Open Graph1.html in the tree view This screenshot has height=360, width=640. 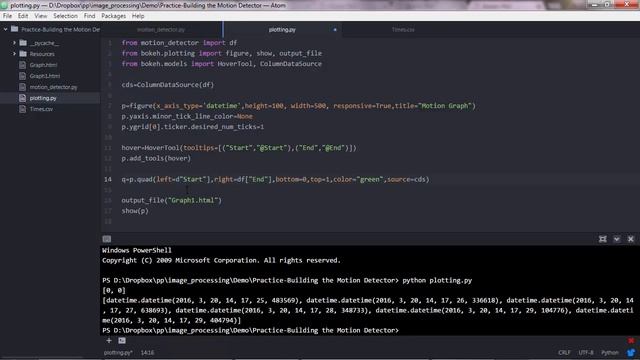[44, 76]
